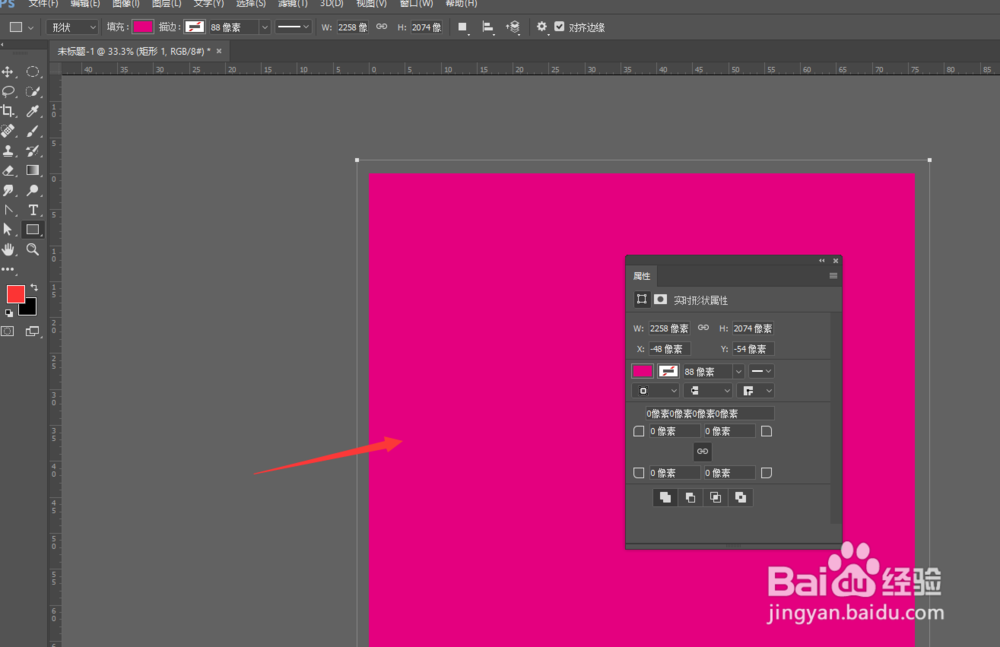This screenshot has width=1000, height=647.
Task: Select the Elliptical Marquee tool
Action: [33, 71]
